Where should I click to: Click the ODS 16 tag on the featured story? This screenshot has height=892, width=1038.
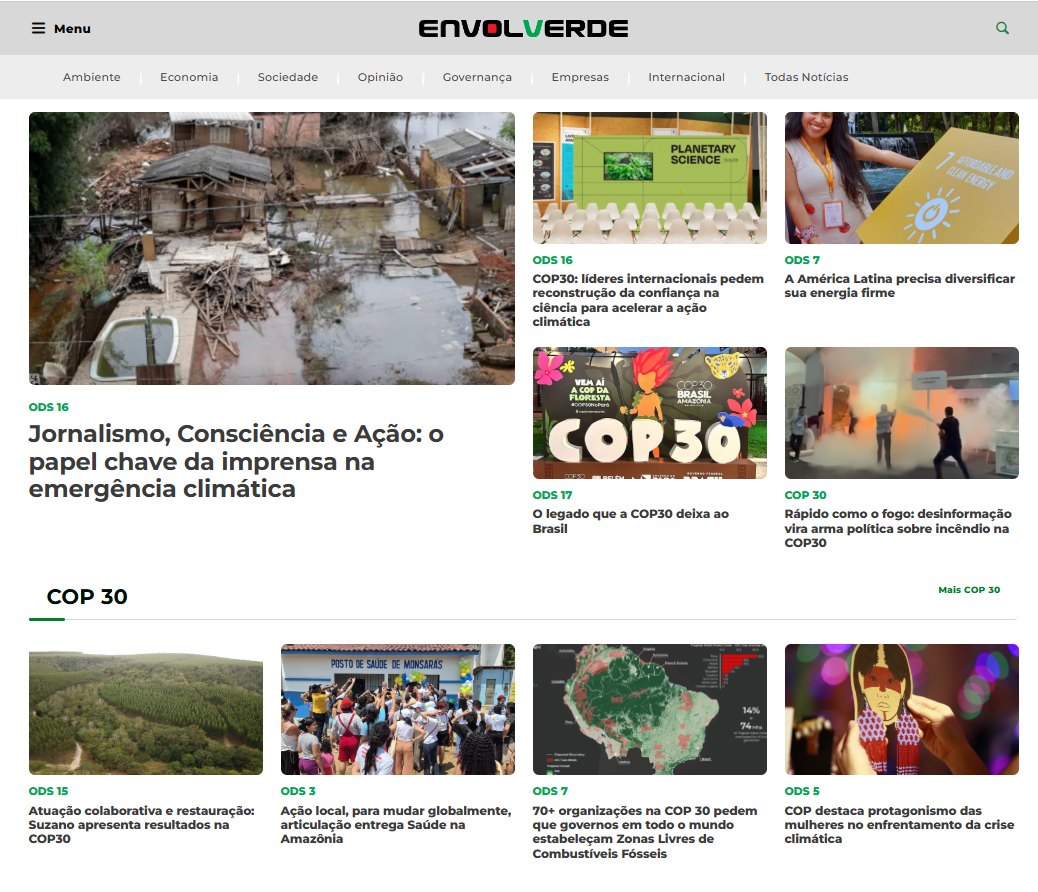(49, 408)
